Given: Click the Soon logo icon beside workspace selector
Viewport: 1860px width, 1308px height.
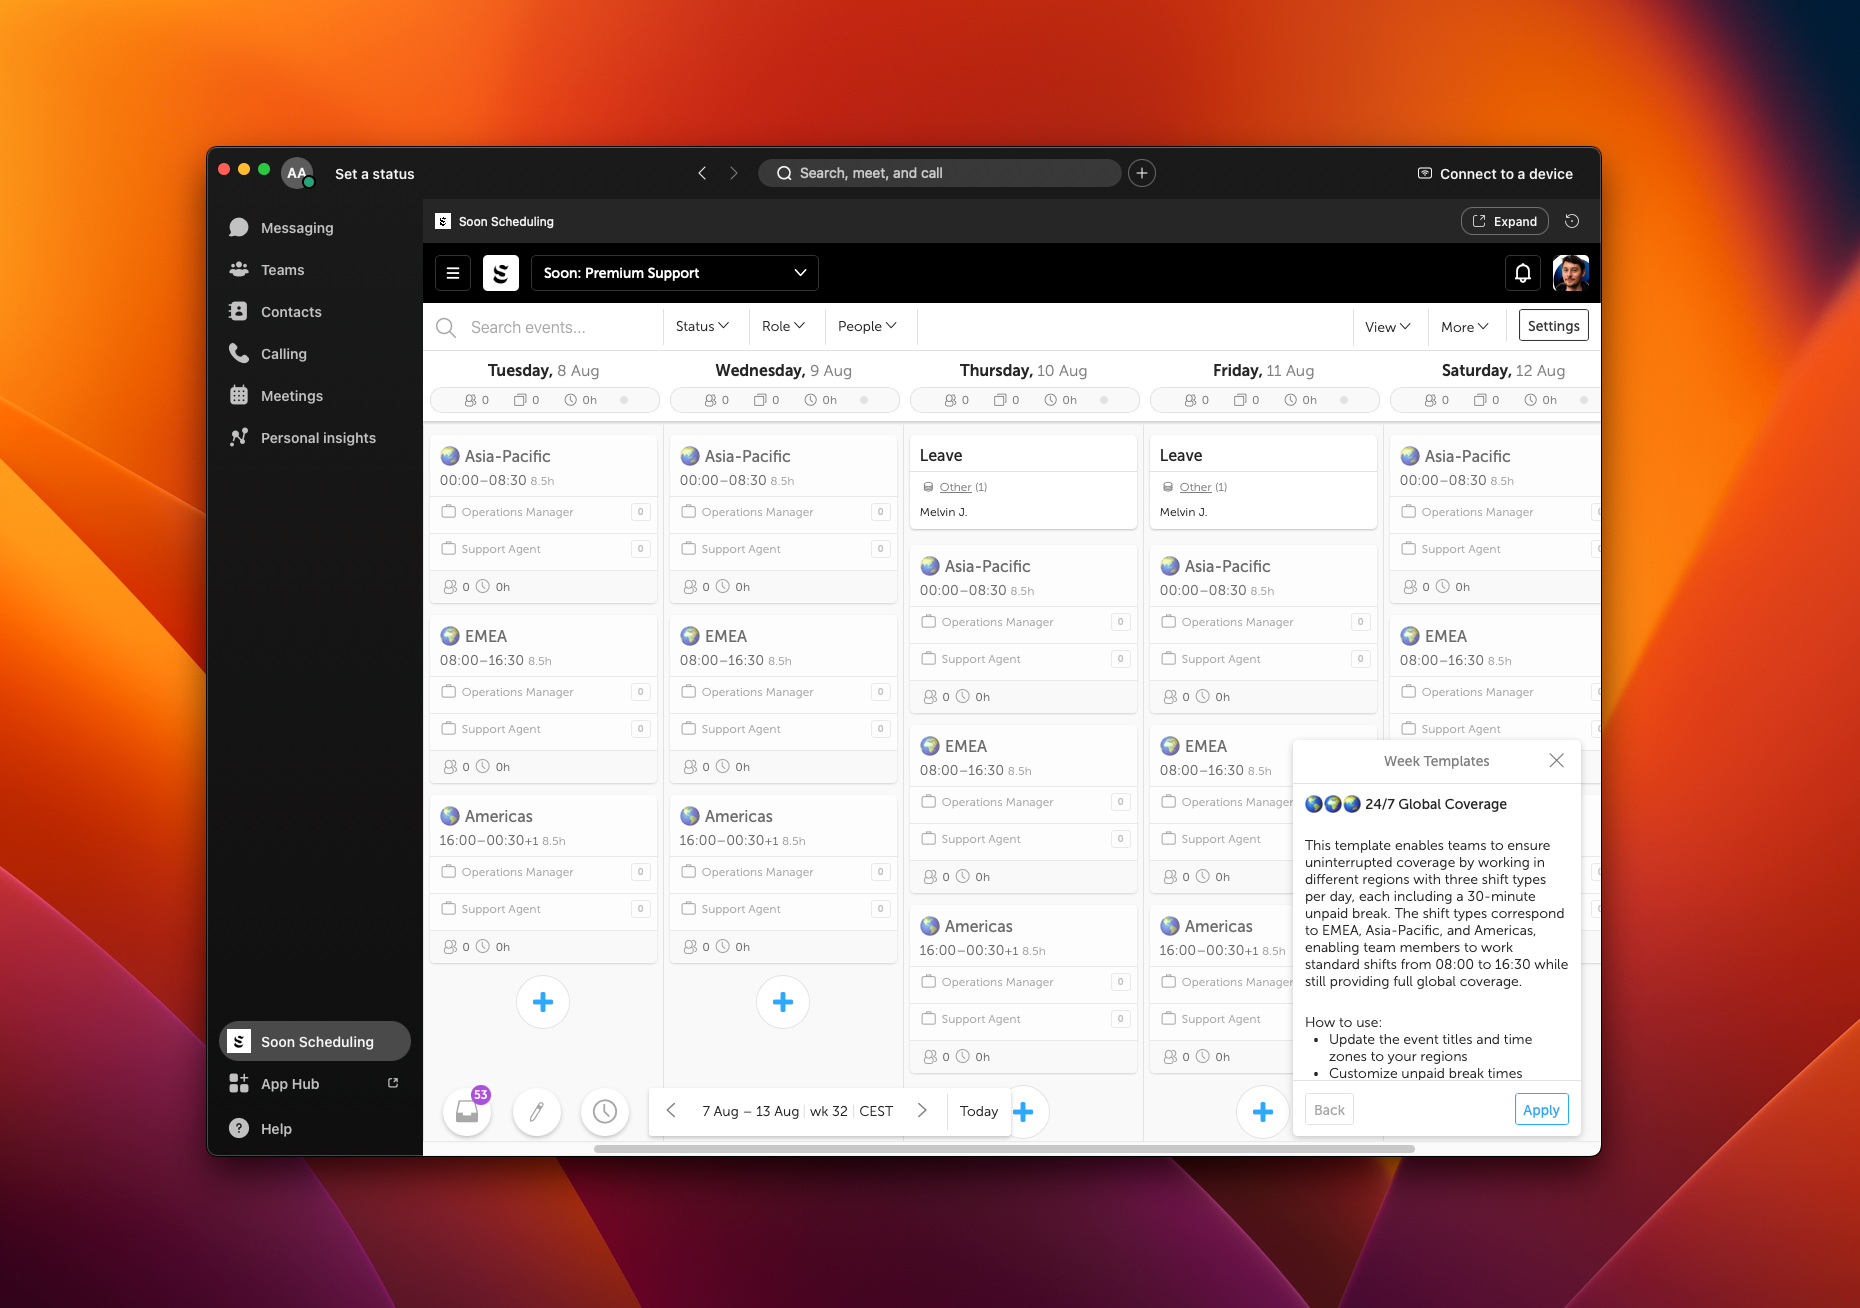Looking at the screenshot, I should 501,273.
